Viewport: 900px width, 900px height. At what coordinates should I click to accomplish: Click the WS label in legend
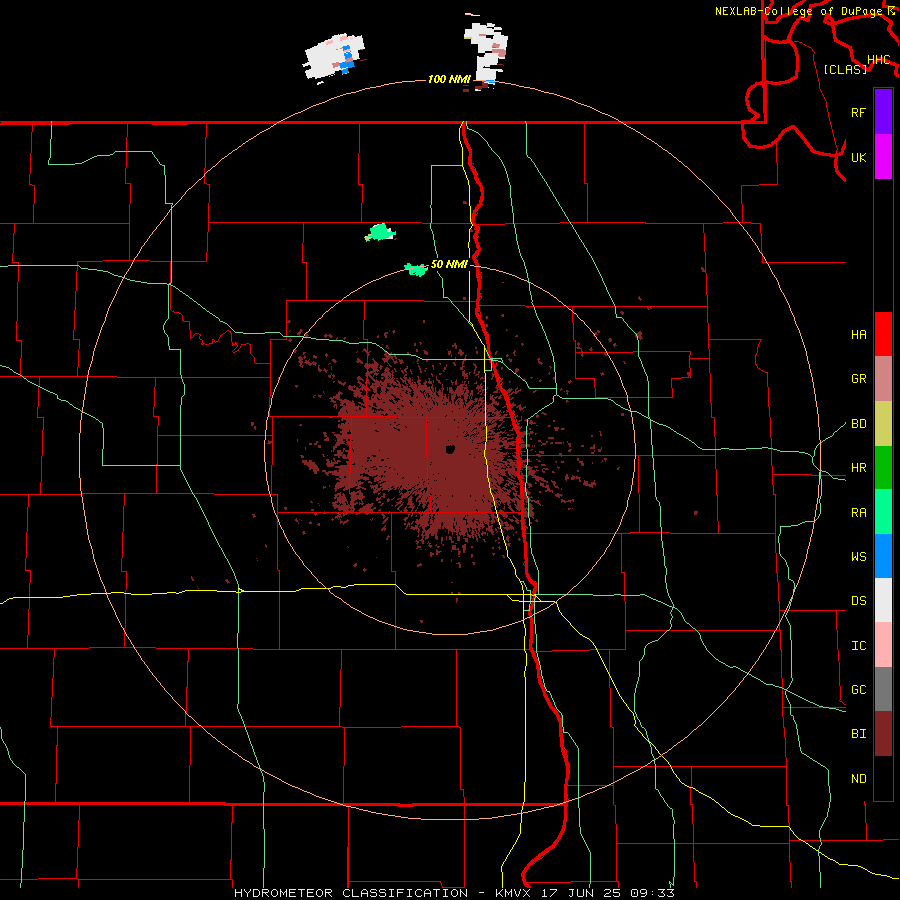(858, 556)
